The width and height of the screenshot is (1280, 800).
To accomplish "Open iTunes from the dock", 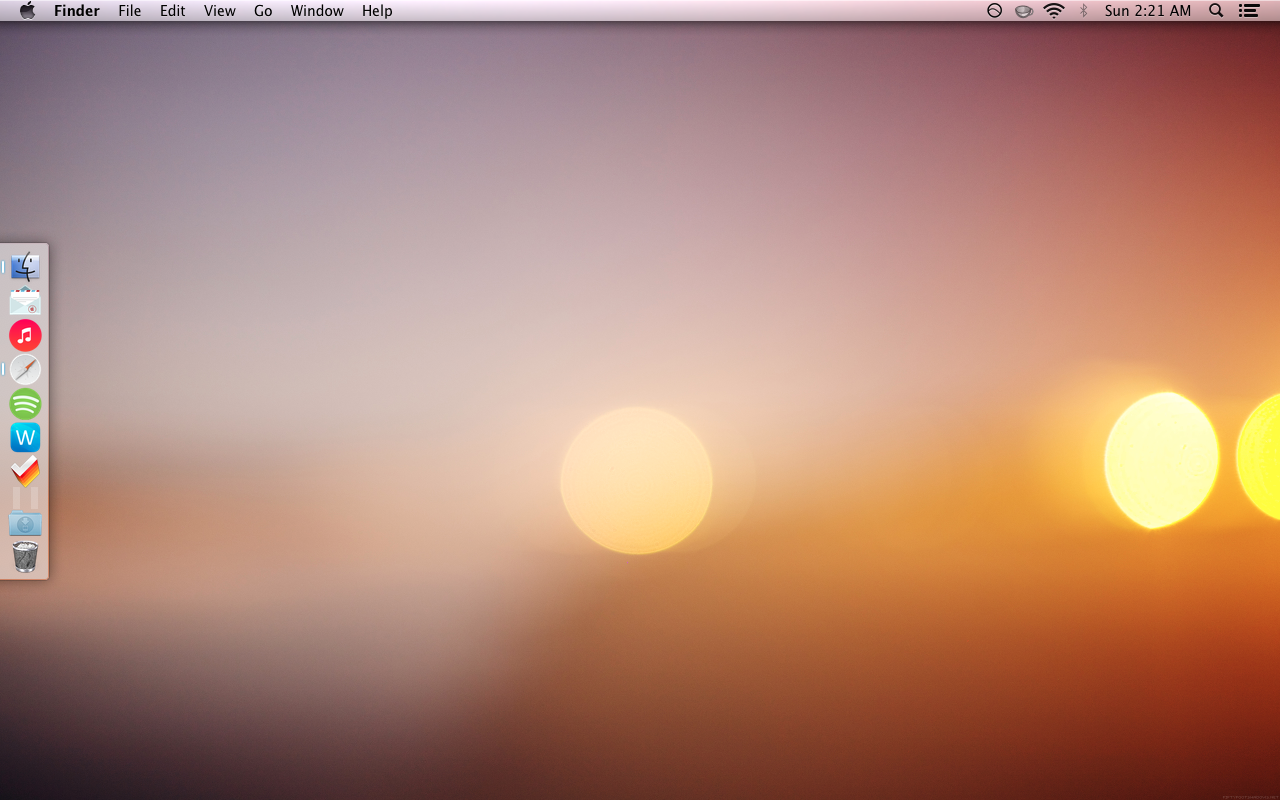I will coord(25,335).
